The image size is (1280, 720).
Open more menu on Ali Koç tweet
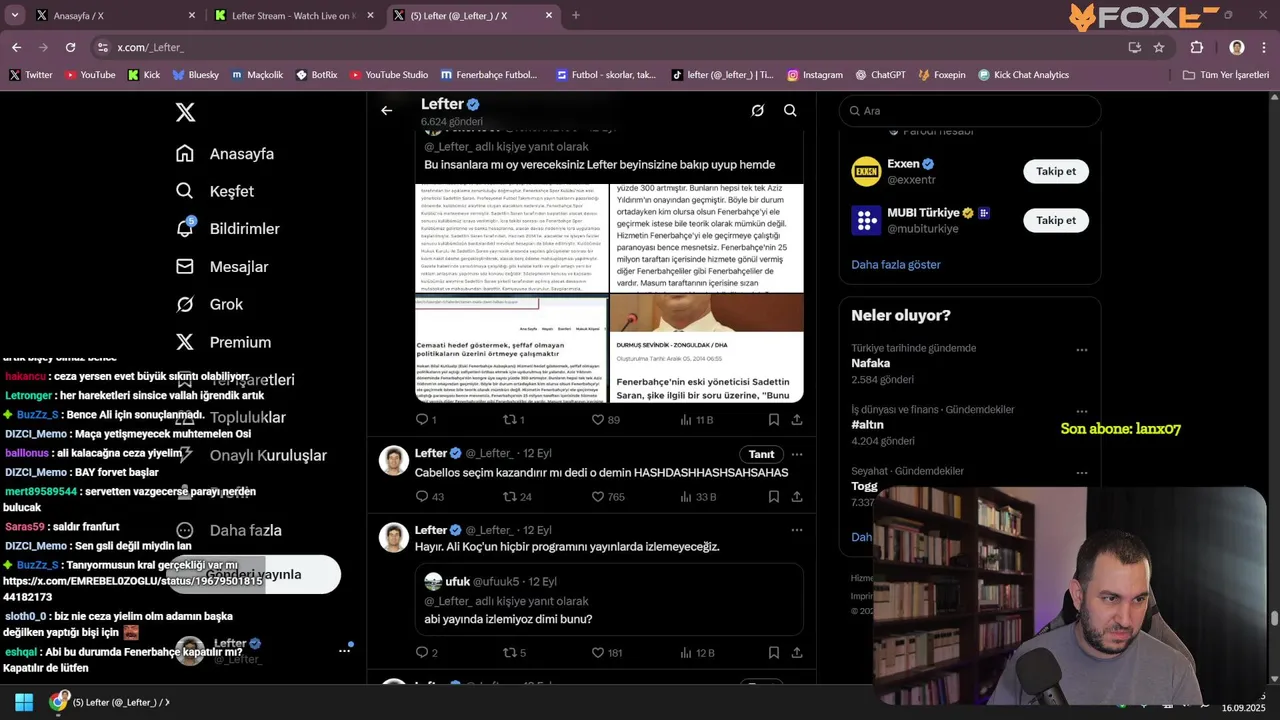pyautogui.click(x=797, y=530)
